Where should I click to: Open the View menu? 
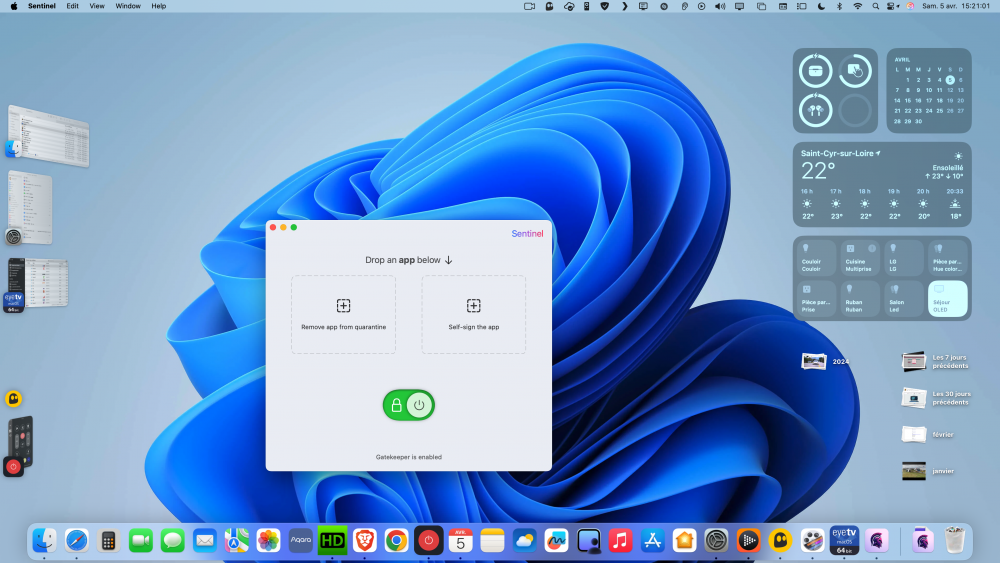[x=97, y=6]
